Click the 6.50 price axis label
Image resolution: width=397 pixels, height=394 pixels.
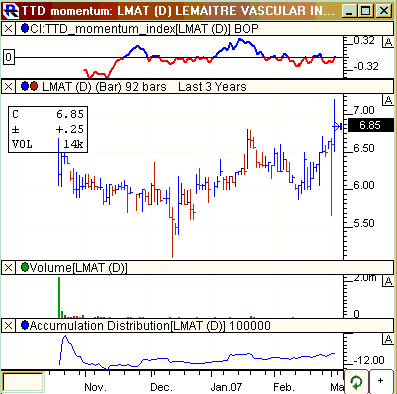coord(364,148)
